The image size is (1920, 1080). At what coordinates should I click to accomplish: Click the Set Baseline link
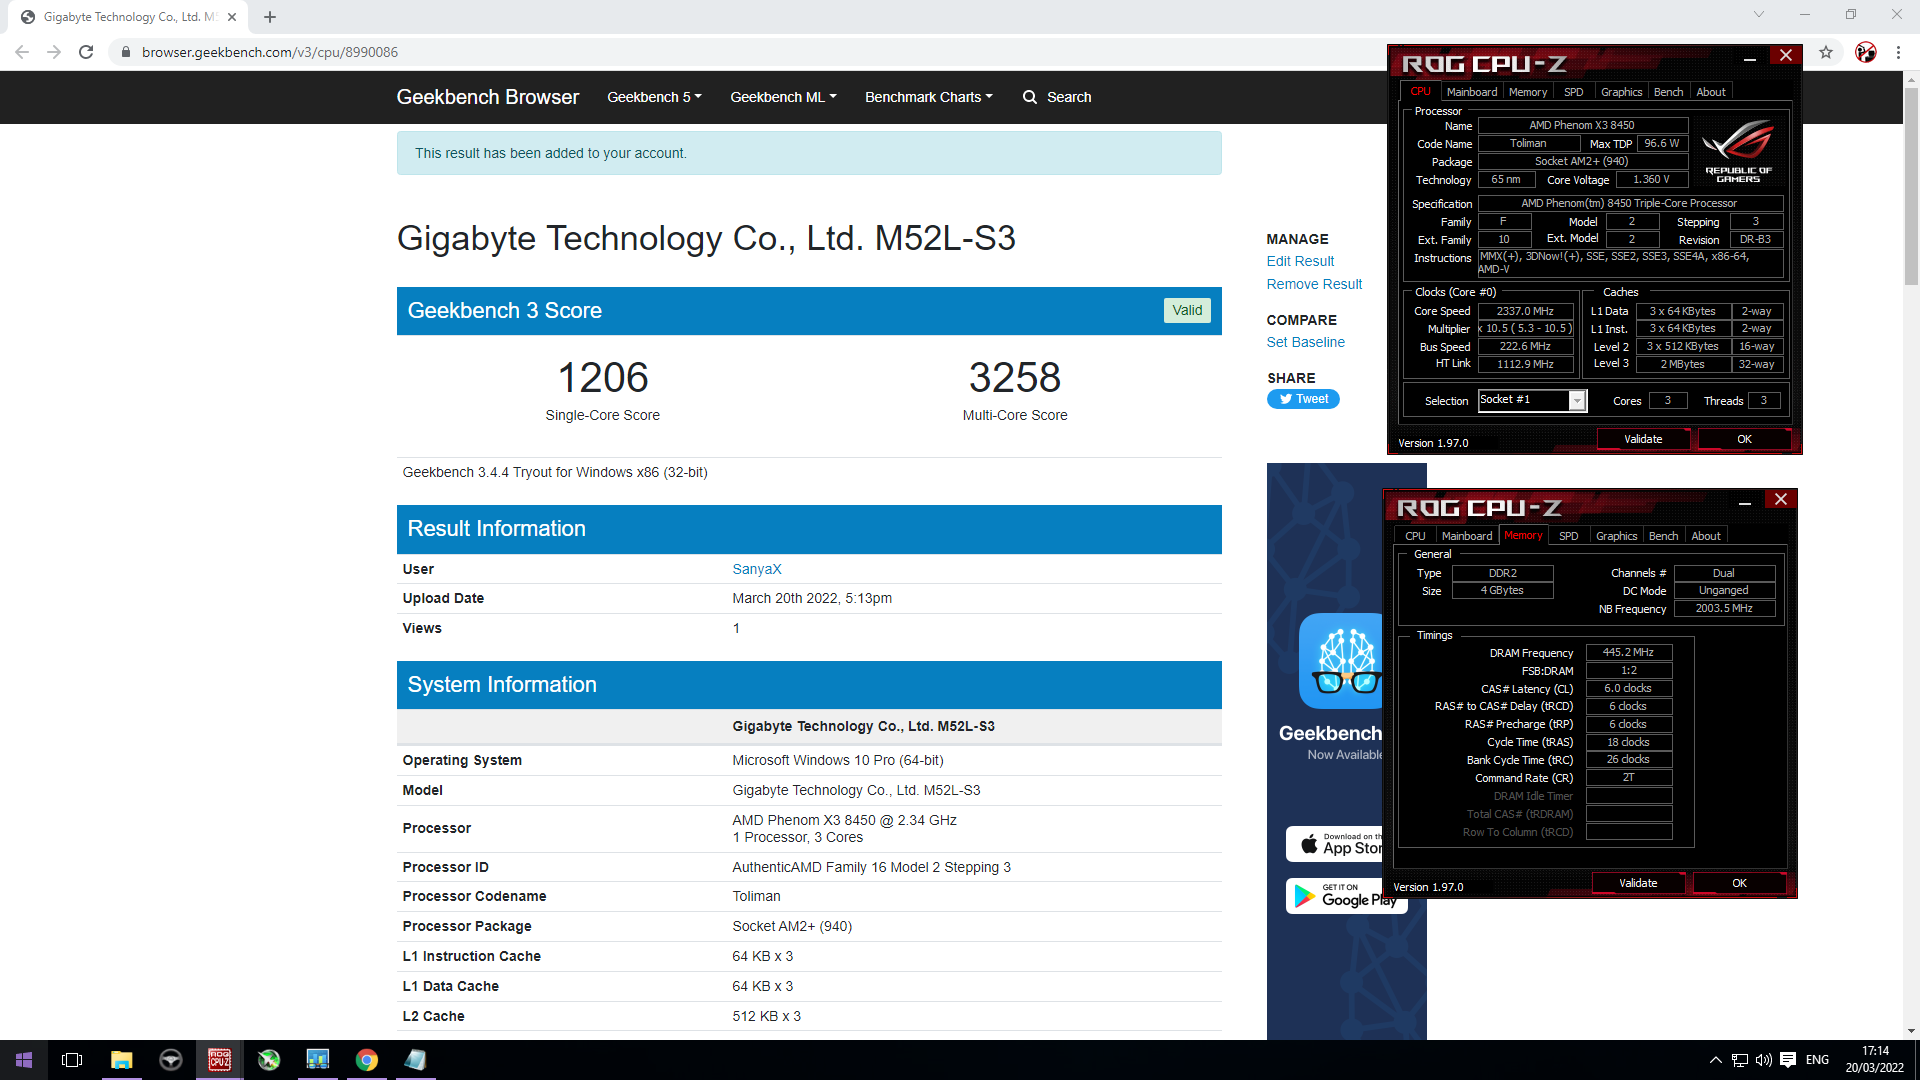point(1305,342)
